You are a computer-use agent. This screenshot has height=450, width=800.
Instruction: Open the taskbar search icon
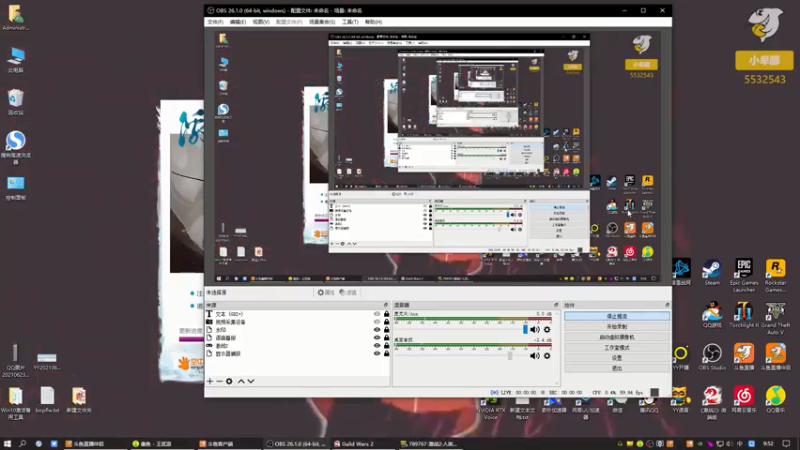(22, 444)
